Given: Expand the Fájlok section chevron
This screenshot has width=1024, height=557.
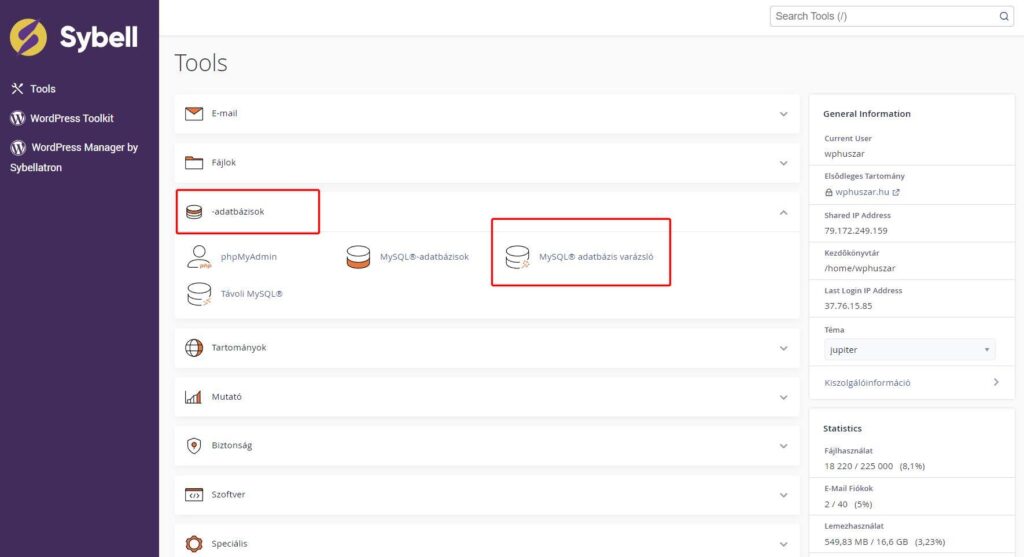Looking at the screenshot, I should click(x=783, y=163).
